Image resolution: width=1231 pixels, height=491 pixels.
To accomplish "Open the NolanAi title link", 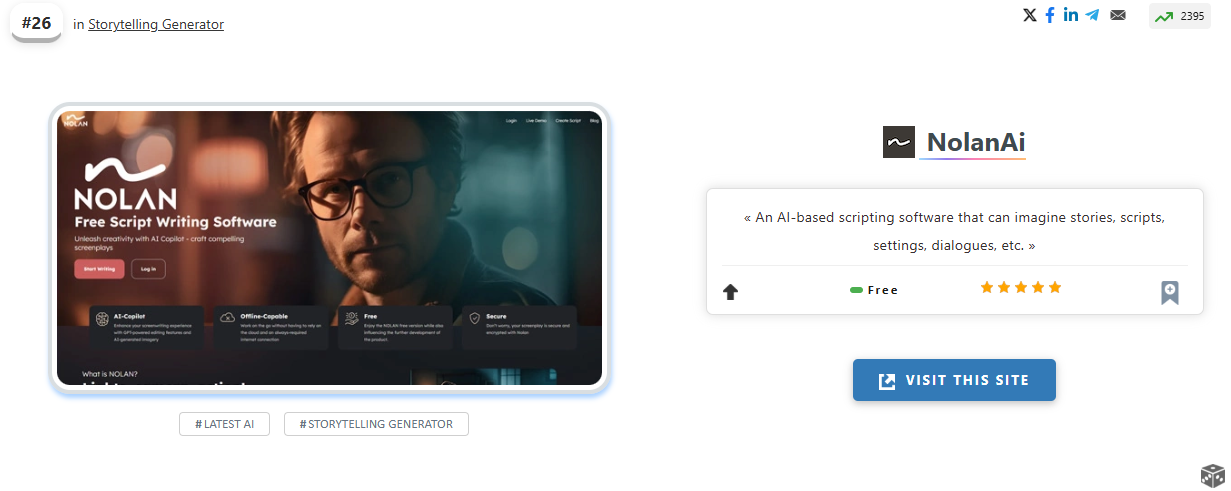I will tap(975, 142).
